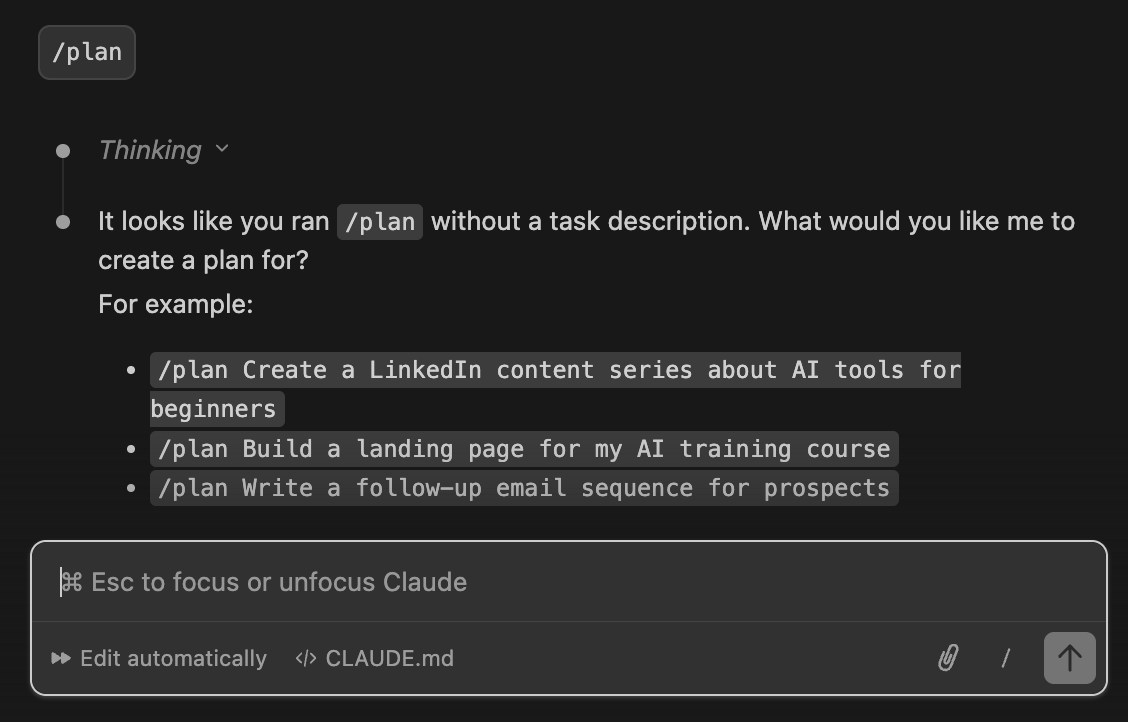Select the follow-up email sequence example
Screen dimensions: 1128x722
click(523, 488)
